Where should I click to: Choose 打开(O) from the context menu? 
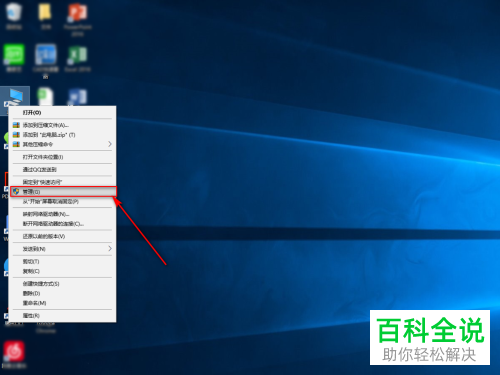[x=62, y=113]
